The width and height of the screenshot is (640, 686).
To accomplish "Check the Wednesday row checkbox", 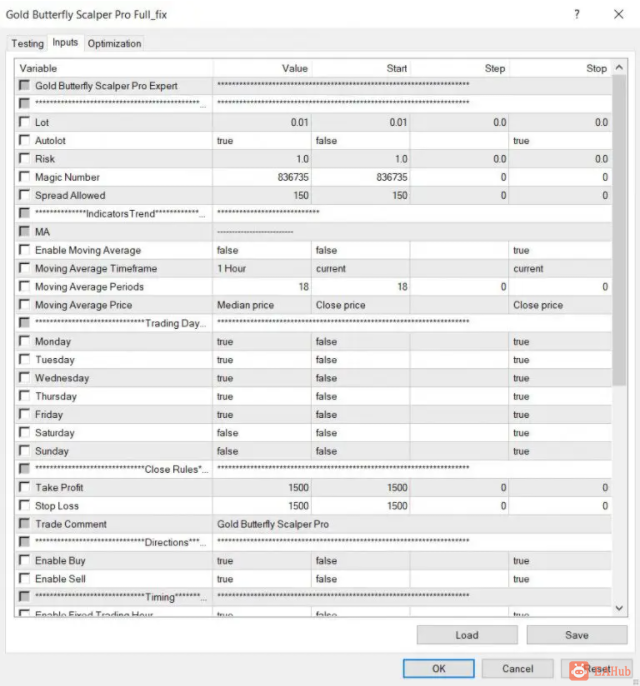I will click(24, 377).
